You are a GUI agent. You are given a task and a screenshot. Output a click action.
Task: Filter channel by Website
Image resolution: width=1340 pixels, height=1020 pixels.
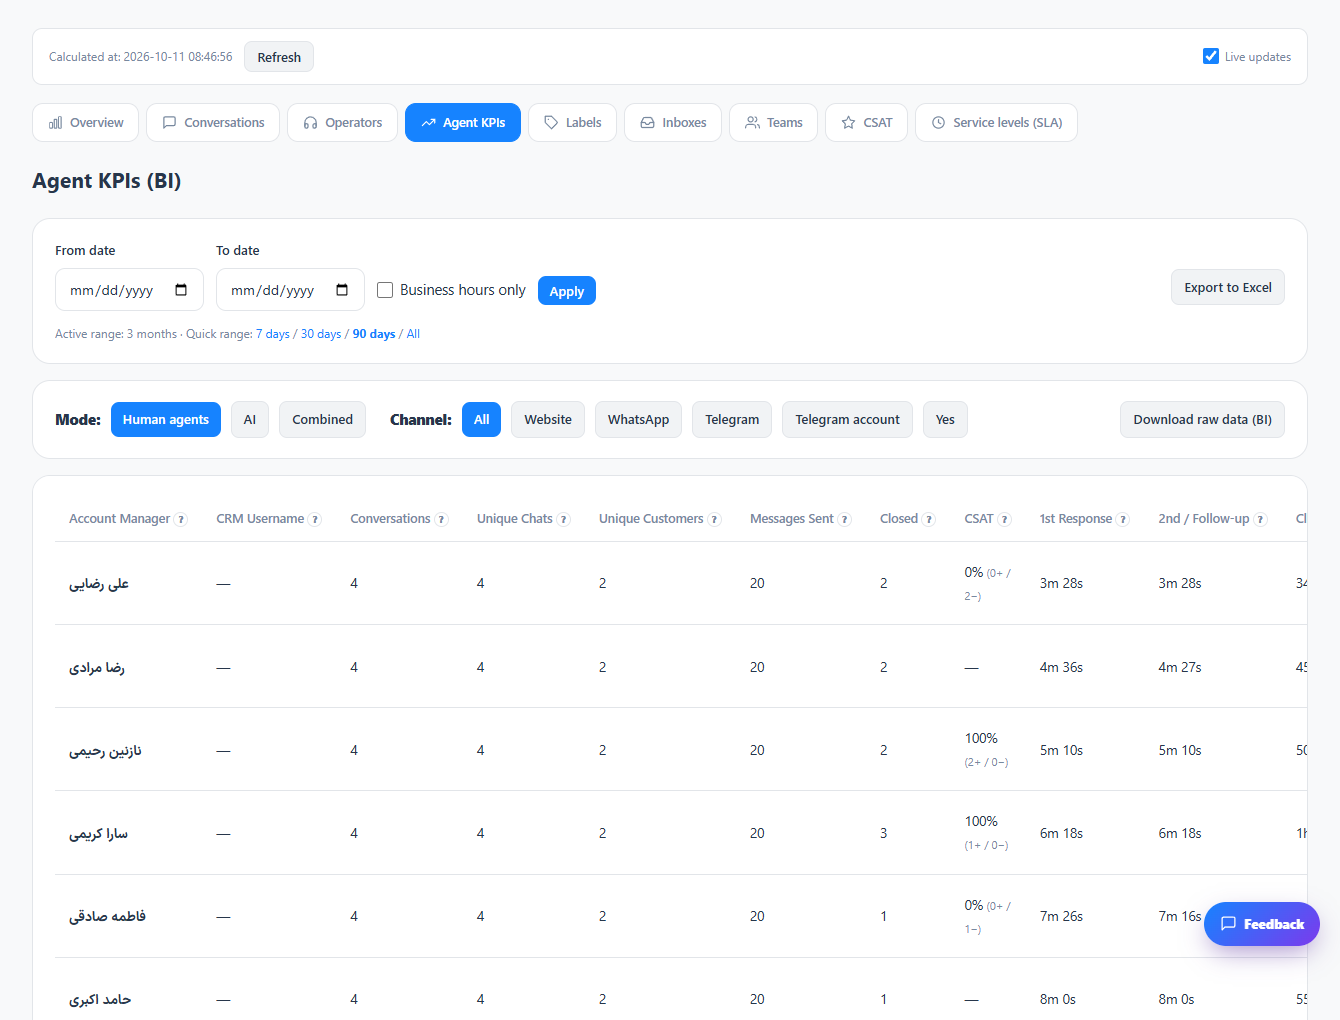click(x=548, y=420)
